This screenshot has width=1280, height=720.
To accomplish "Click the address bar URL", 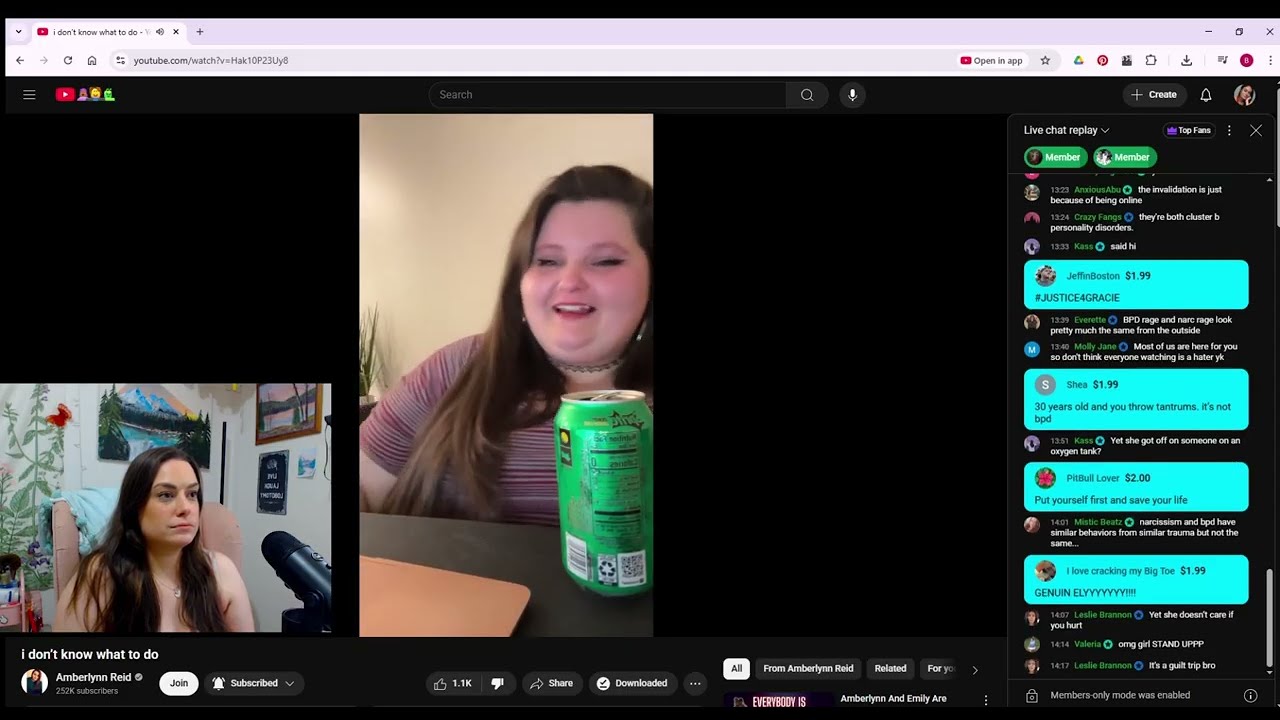I will point(211,60).
